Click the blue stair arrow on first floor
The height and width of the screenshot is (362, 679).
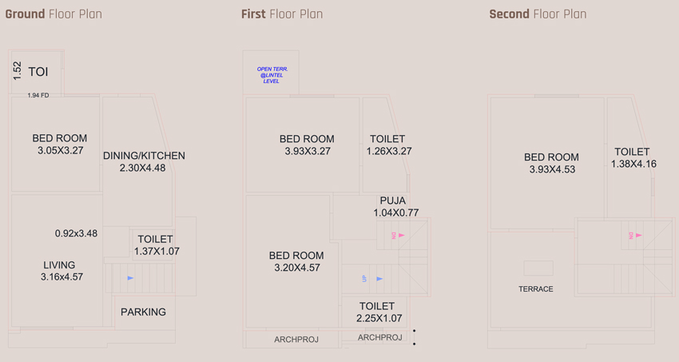point(379,279)
